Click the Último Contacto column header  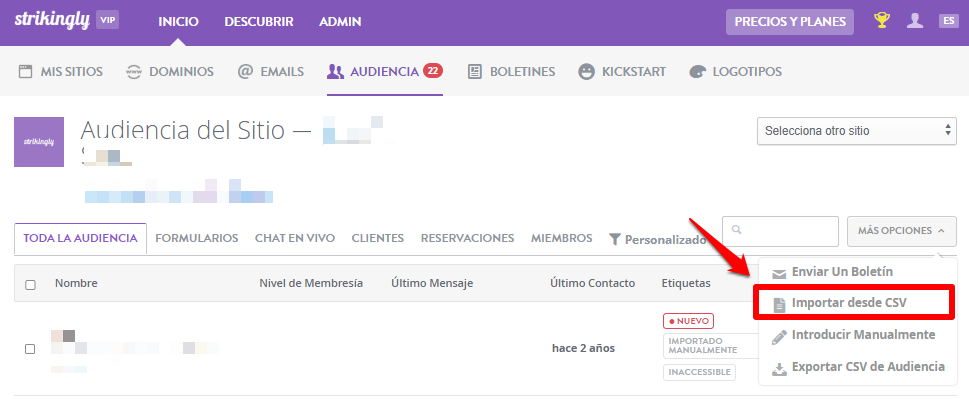tap(593, 283)
